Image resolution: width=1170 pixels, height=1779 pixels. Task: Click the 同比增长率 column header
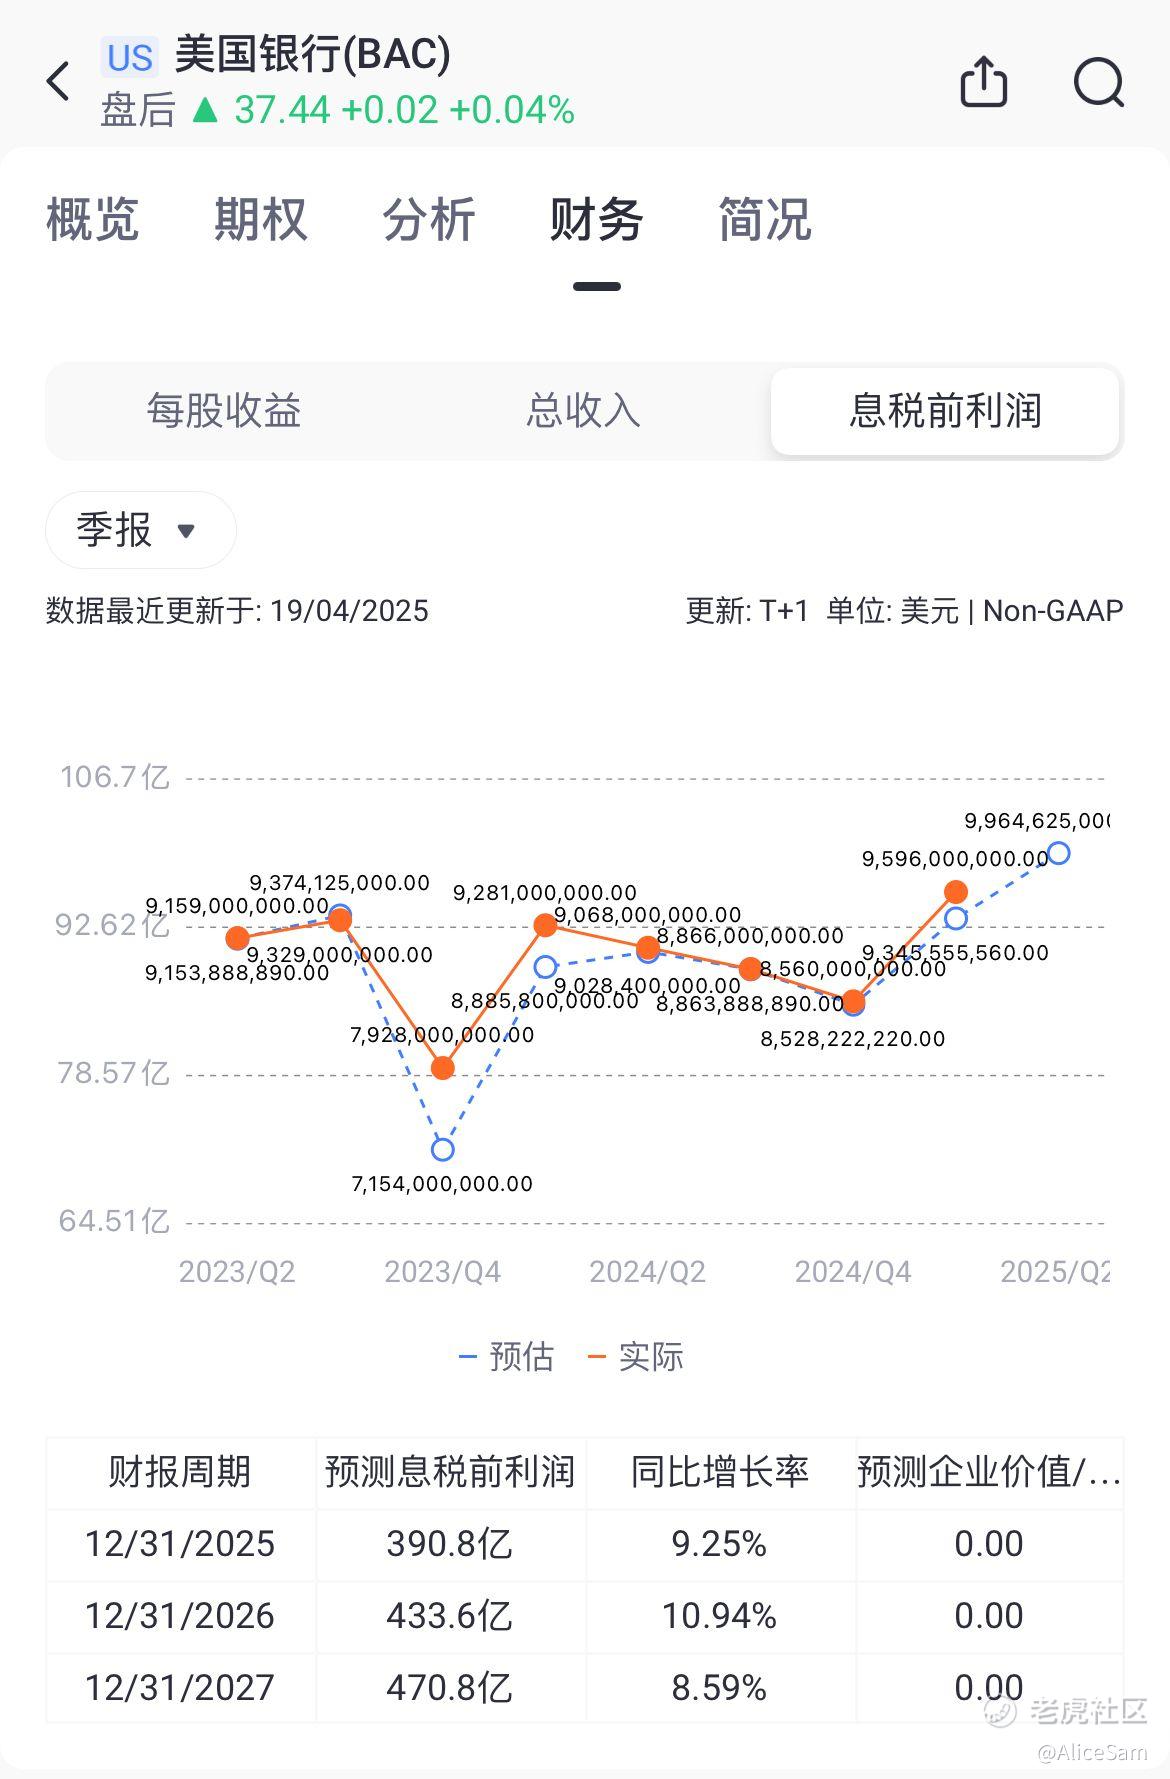(x=719, y=1472)
